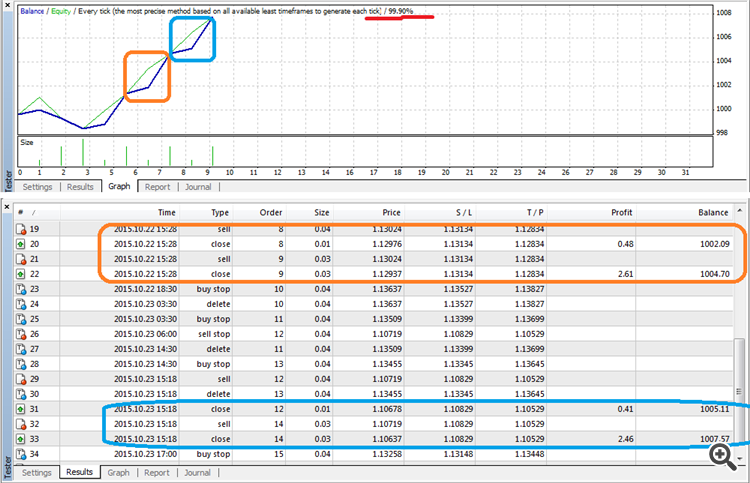Click the sell stop icon of row 26

pyautogui.click(x=21, y=334)
